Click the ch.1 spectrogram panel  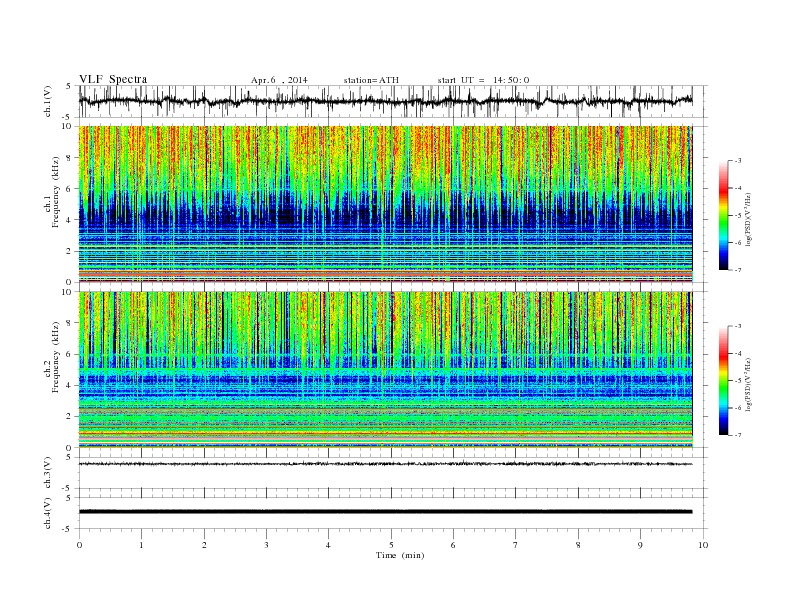(x=386, y=204)
